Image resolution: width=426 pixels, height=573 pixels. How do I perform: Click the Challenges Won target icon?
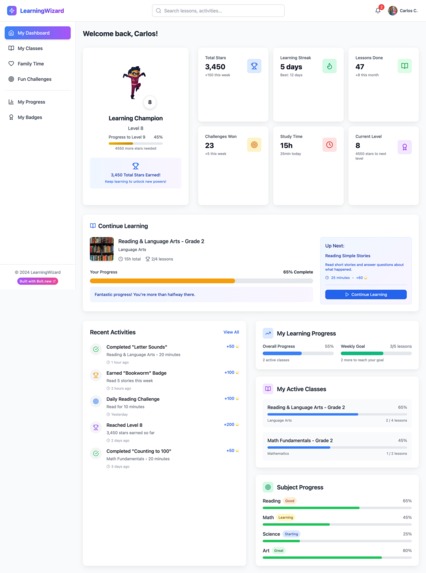tap(254, 145)
